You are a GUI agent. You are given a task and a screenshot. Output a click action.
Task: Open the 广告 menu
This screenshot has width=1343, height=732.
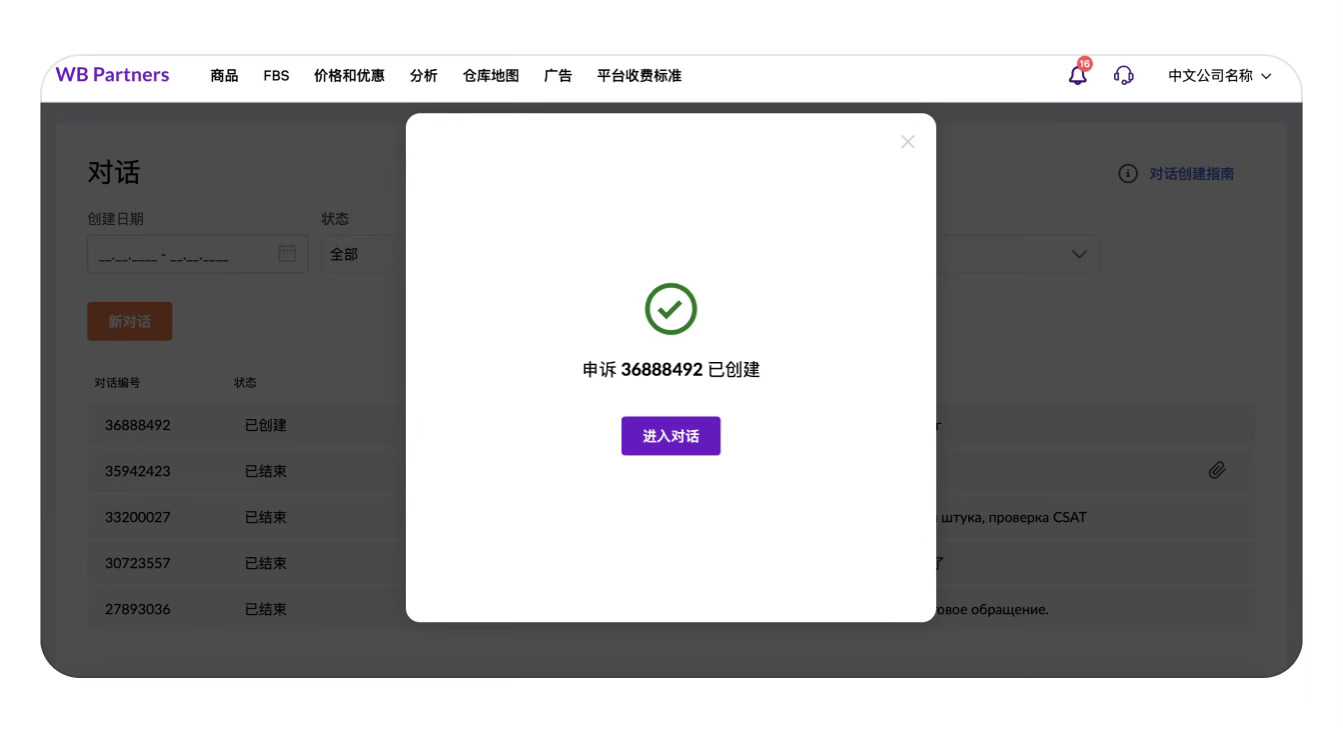(558, 76)
